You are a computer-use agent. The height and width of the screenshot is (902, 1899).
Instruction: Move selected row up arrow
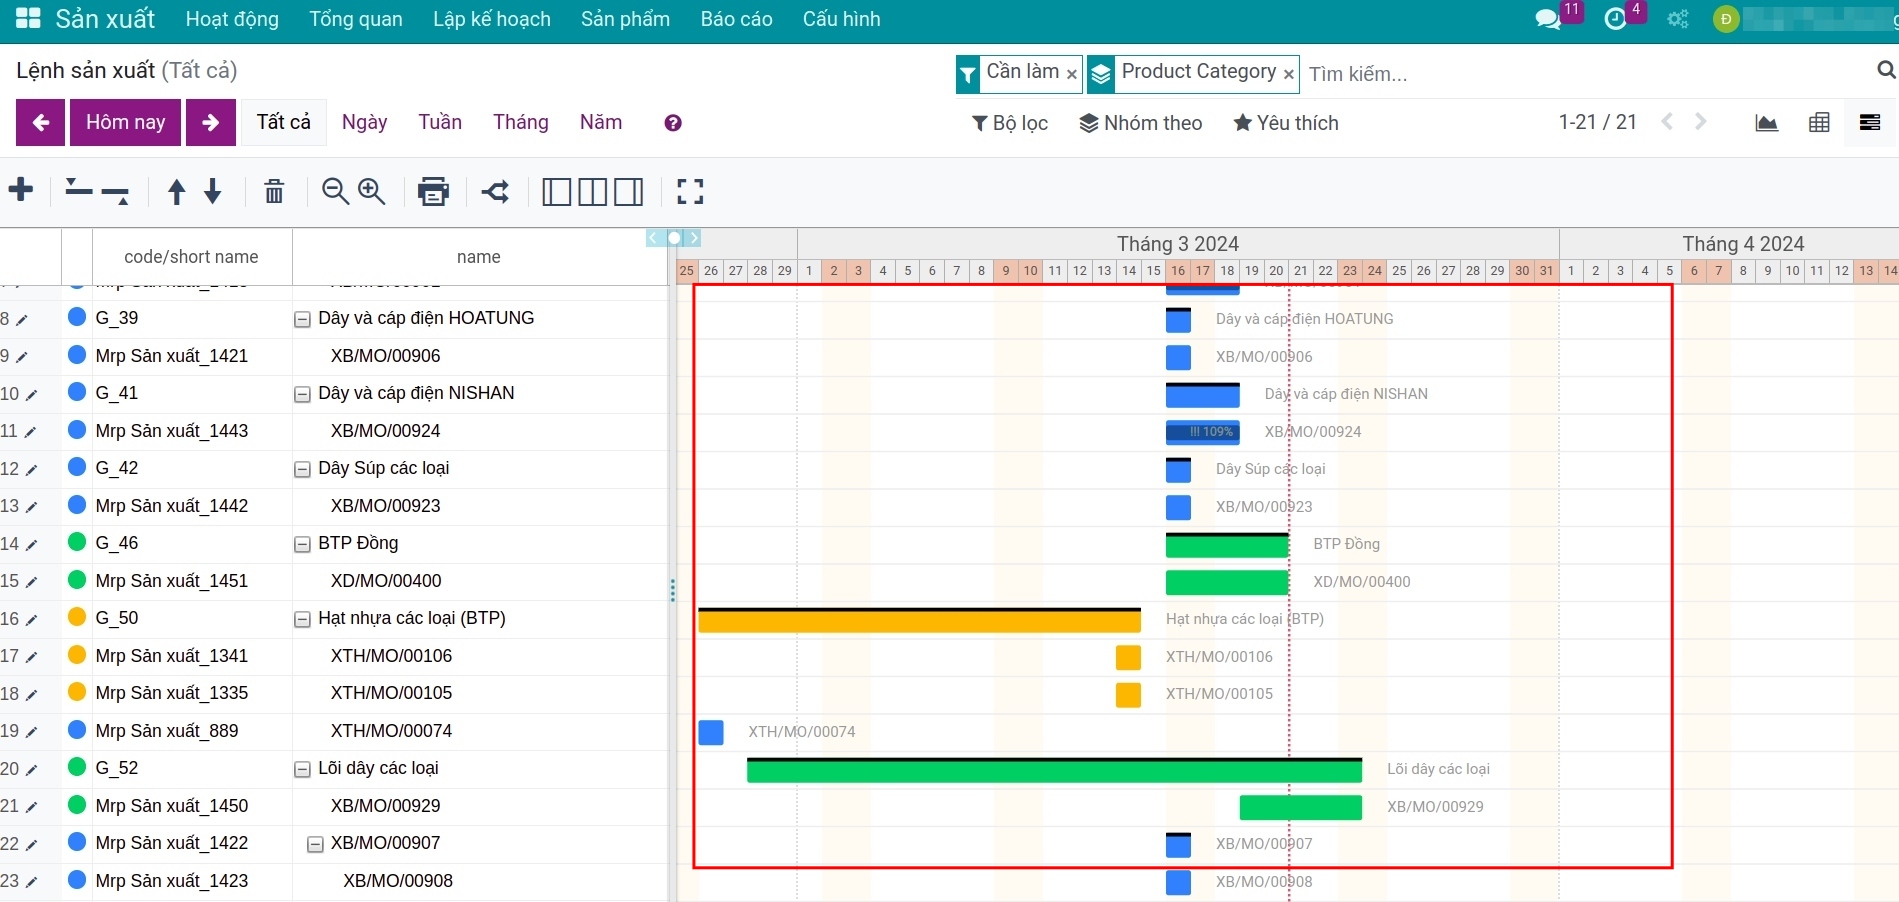(x=176, y=191)
